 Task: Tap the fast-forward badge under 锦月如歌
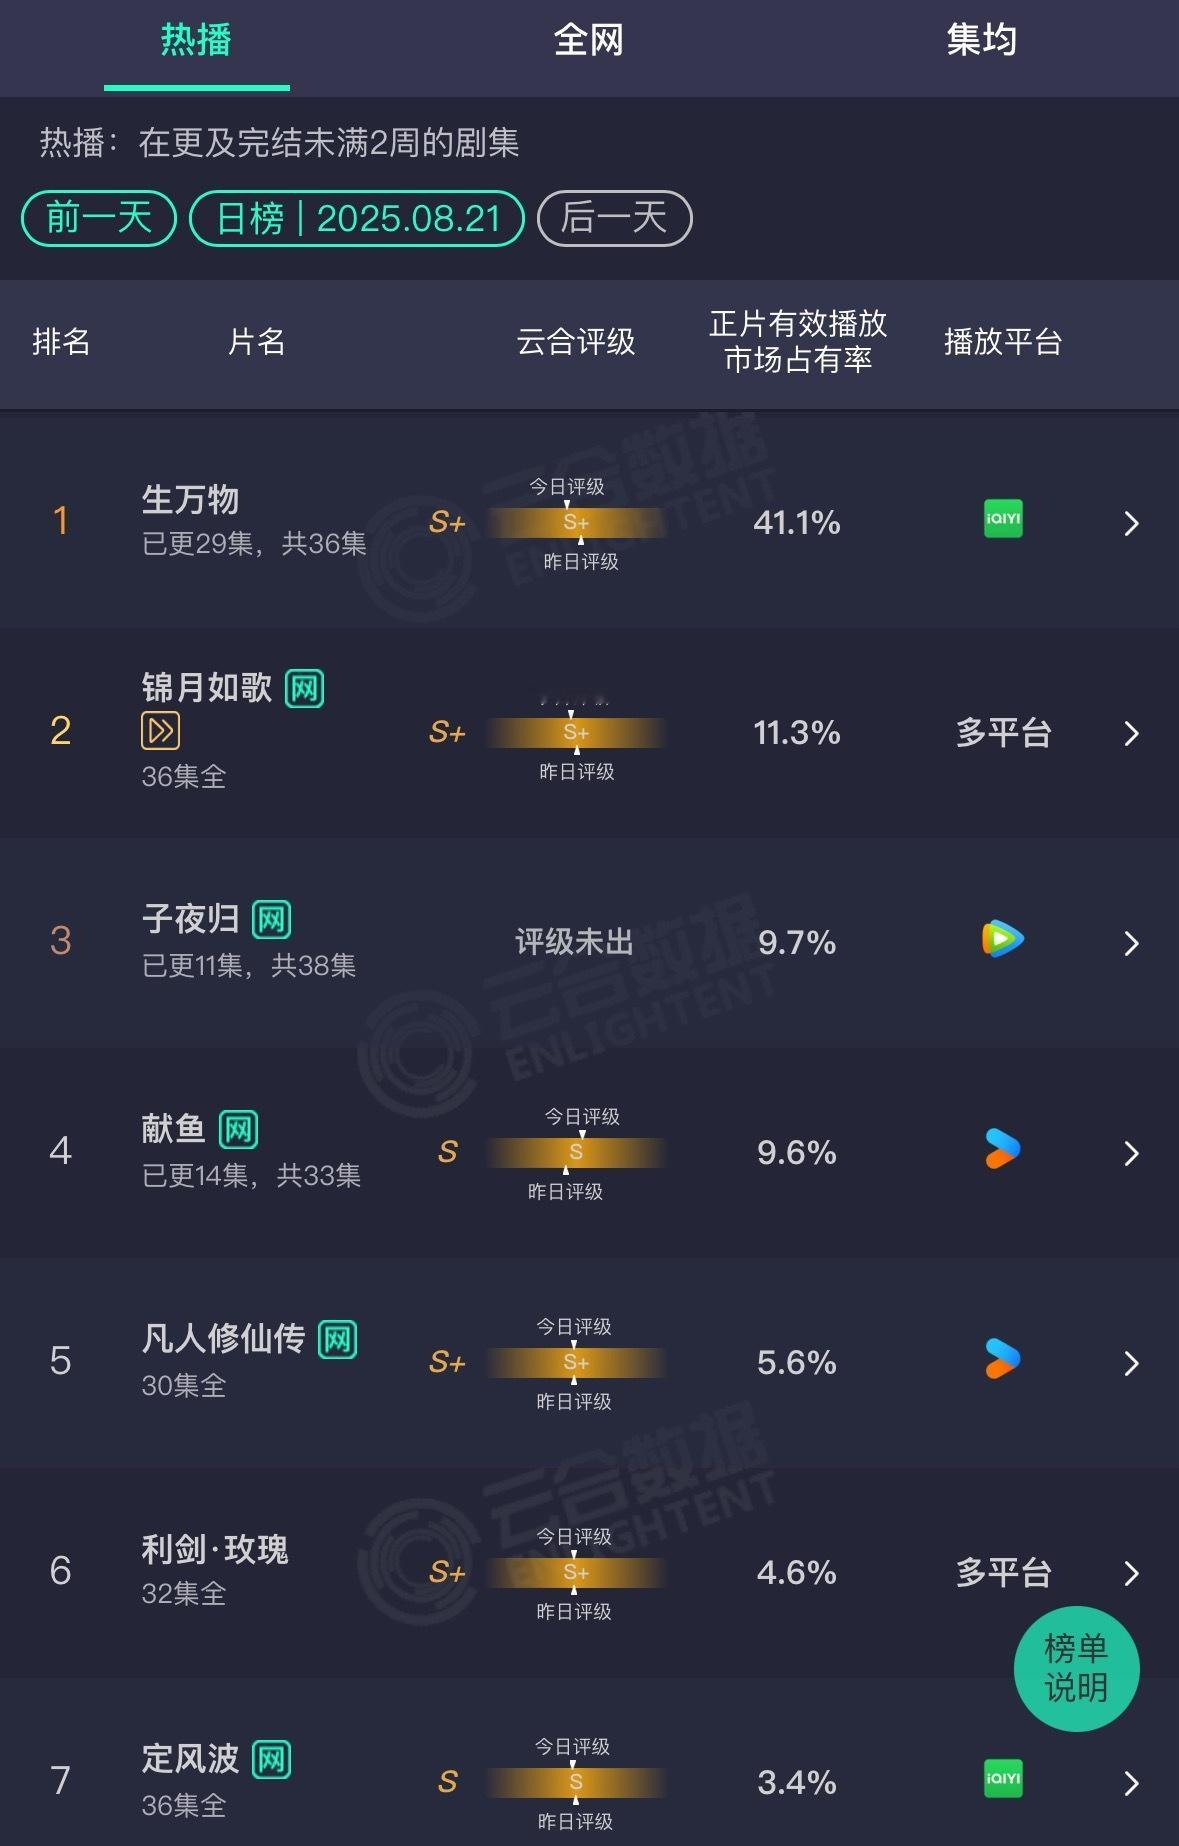161,731
